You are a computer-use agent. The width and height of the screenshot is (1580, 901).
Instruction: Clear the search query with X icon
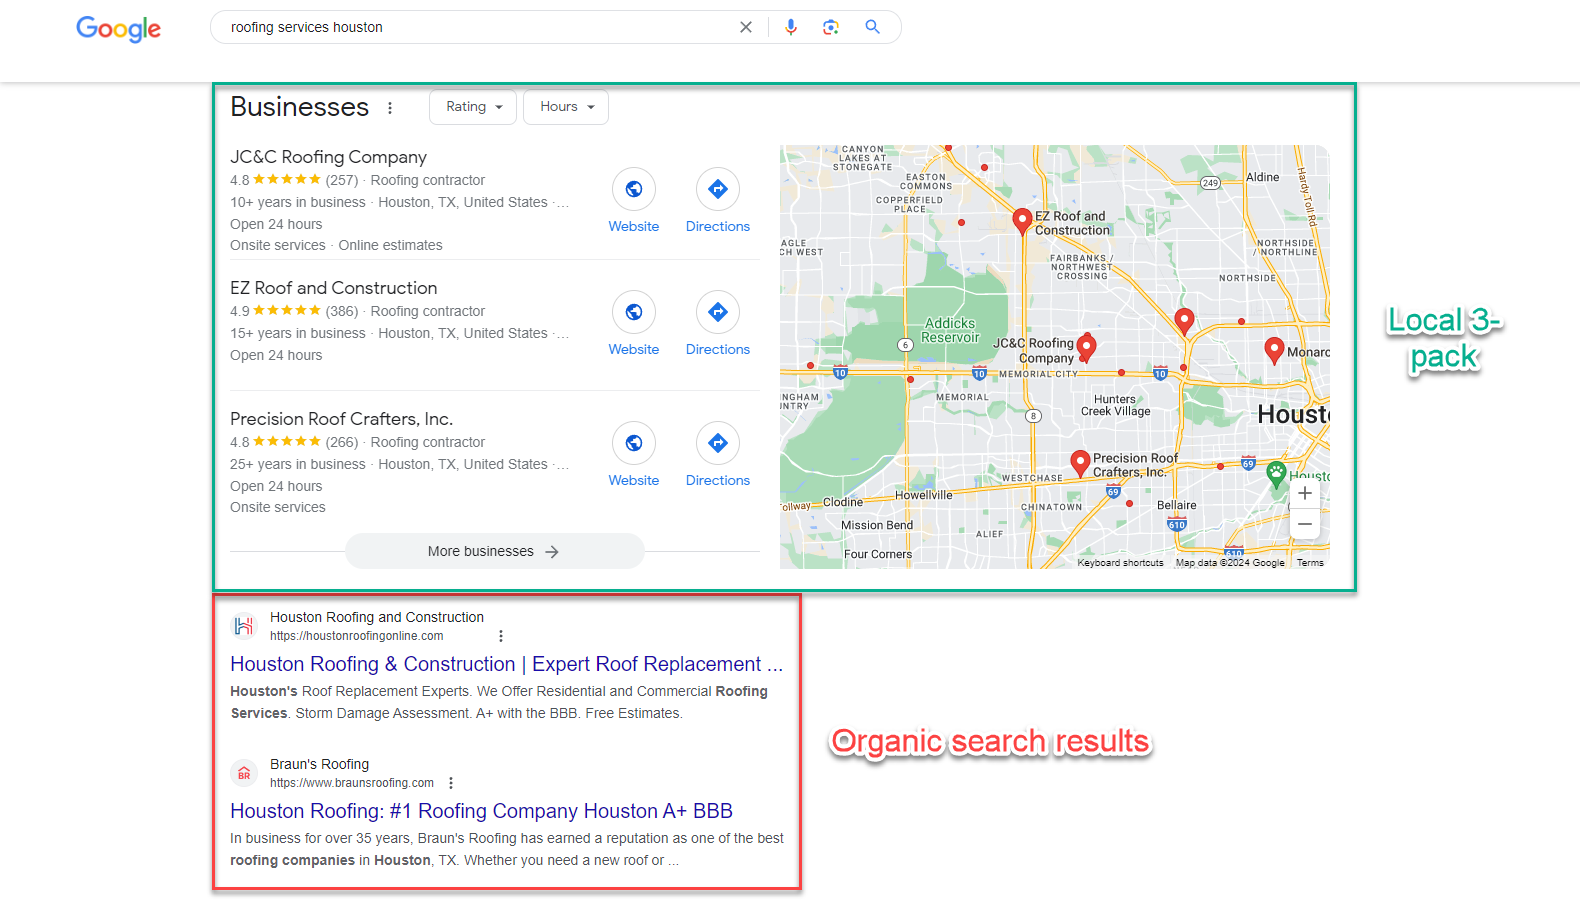point(746,27)
